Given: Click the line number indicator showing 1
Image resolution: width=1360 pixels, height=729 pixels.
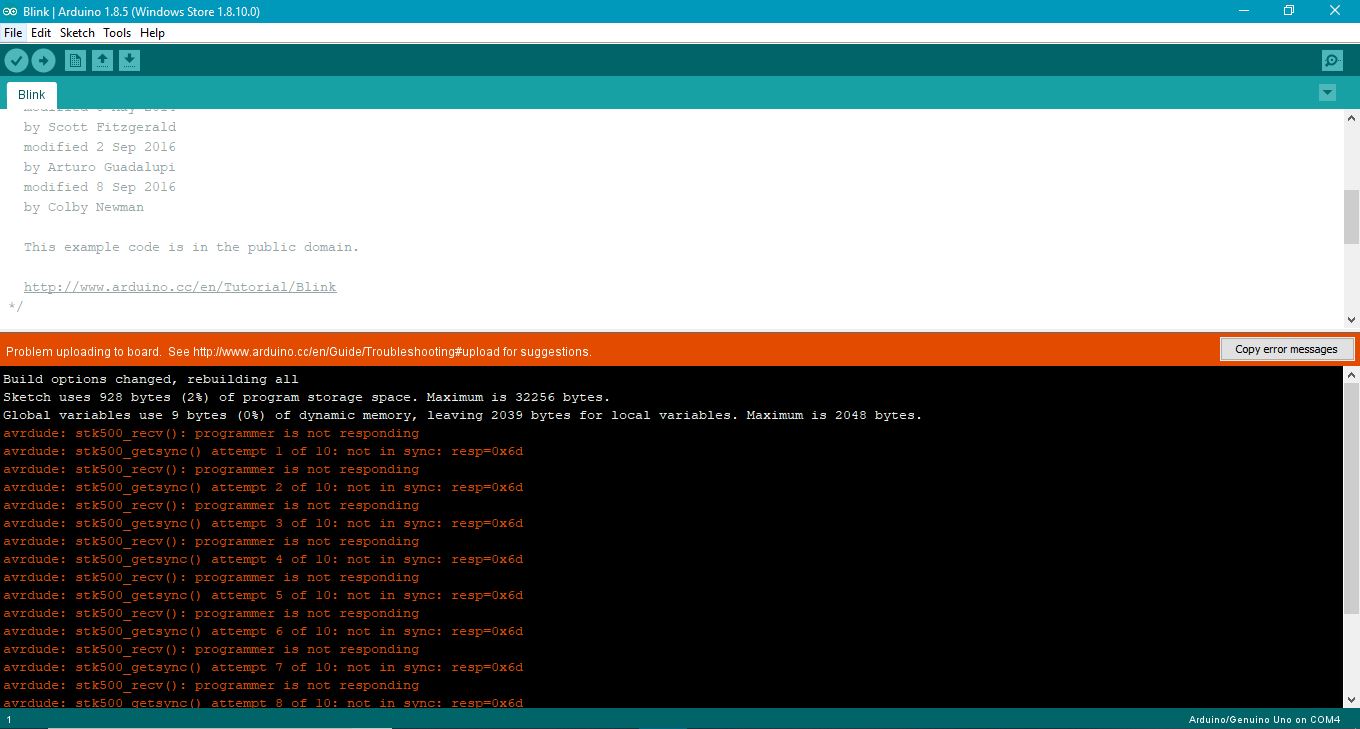Looking at the screenshot, I should (x=8, y=718).
